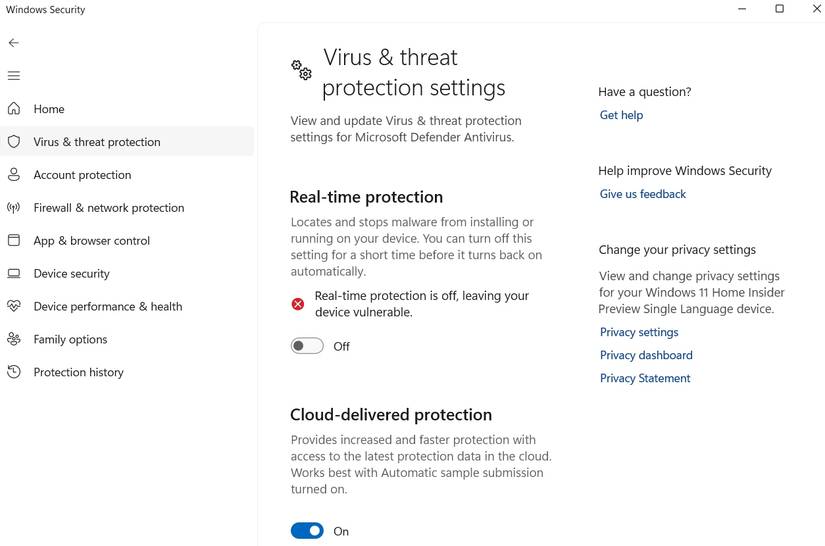Click the App & browser control icon
The image size is (825, 546).
coord(14,241)
